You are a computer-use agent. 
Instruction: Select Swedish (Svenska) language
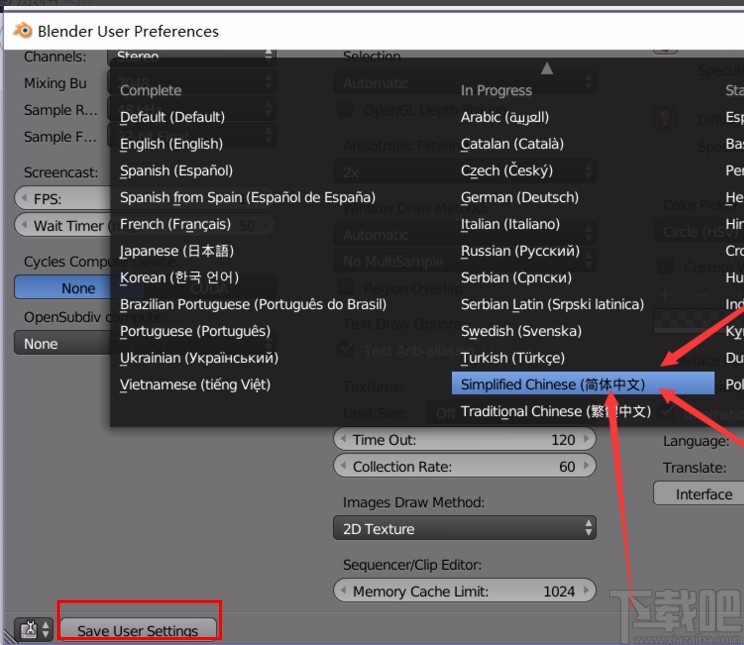[521, 331]
